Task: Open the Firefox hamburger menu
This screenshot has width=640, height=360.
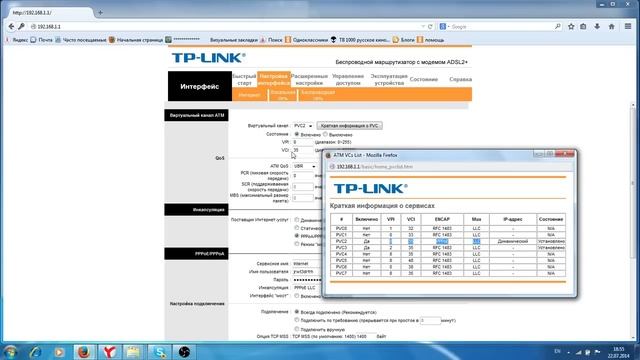Action: [628, 27]
